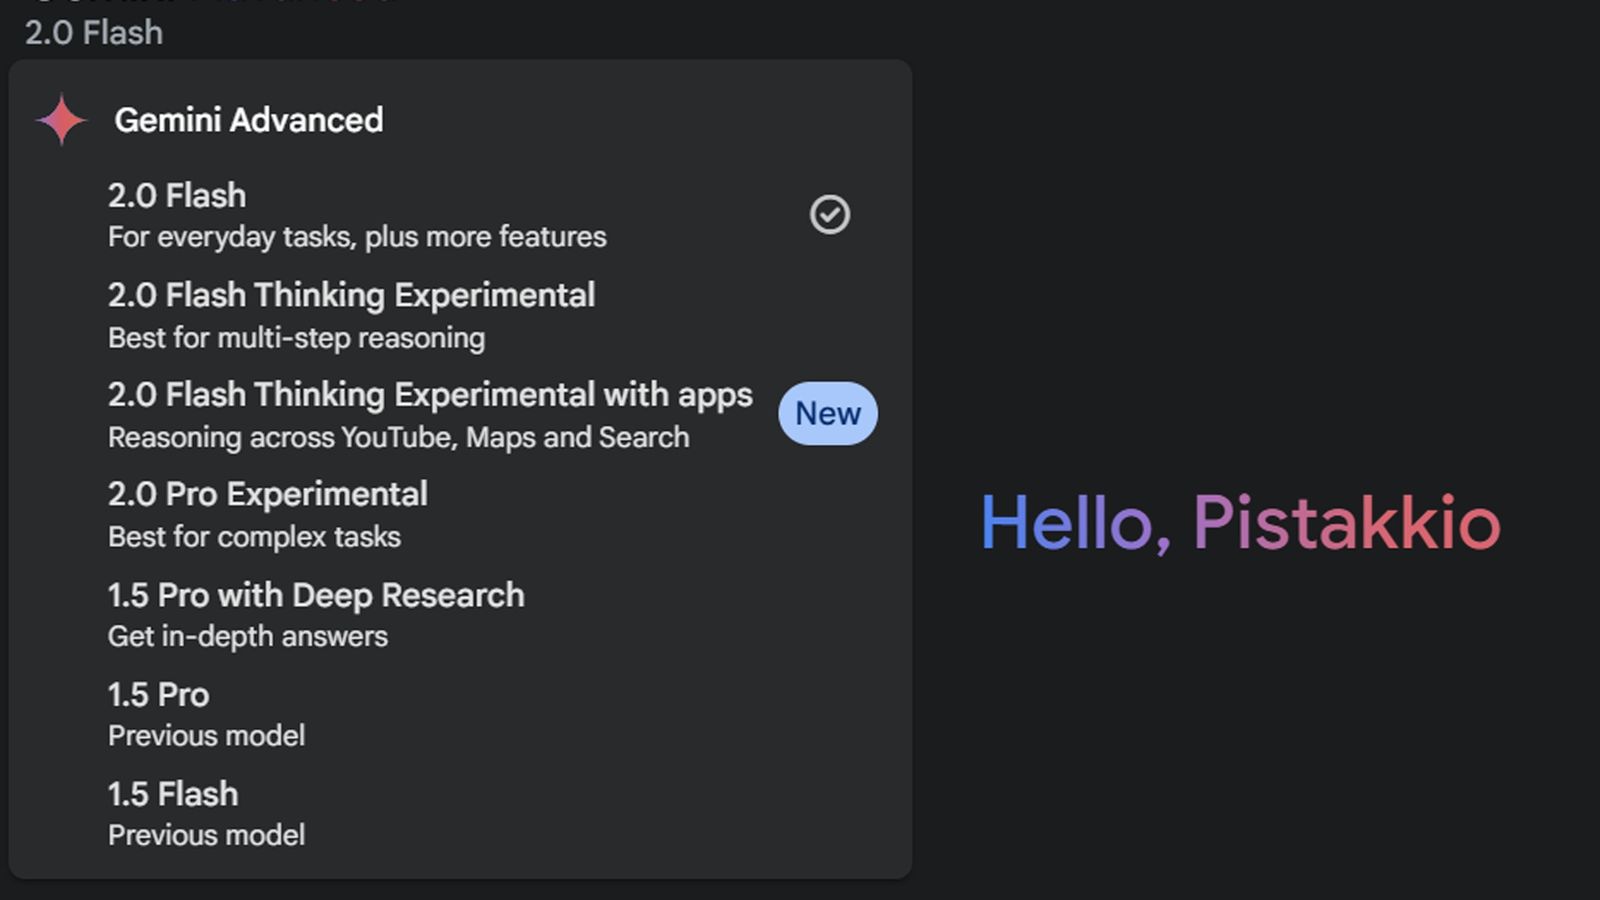This screenshot has width=1600, height=900.
Task: Select 2.0 Flash Thinking Experimental with apps
Action: (x=460, y=415)
